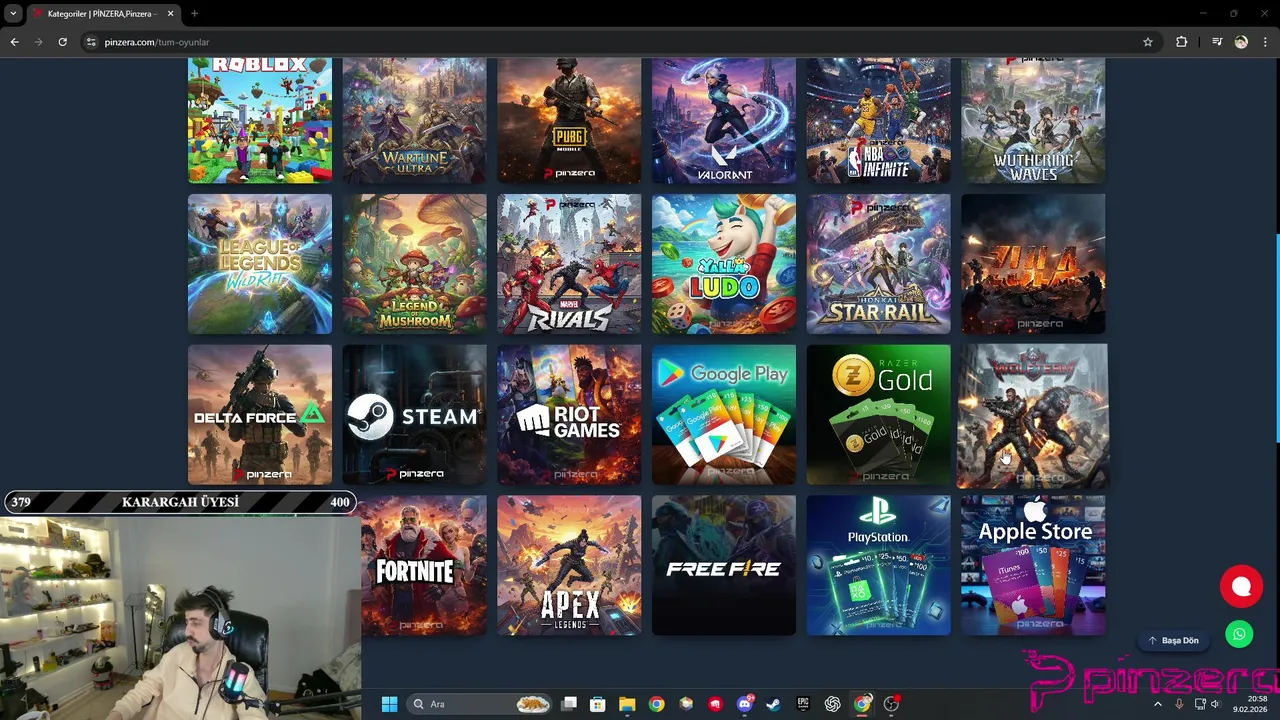Open the Wuthering Waves card

[1033, 120]
